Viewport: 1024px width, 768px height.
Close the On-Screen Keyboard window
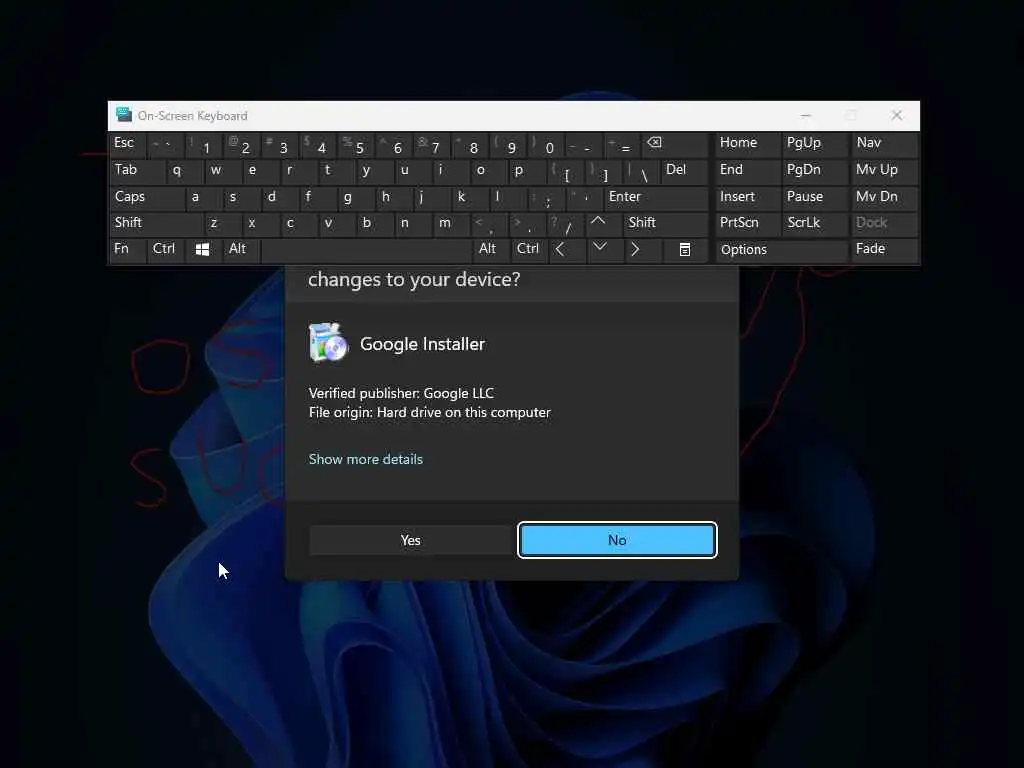(x=897, y=116)
